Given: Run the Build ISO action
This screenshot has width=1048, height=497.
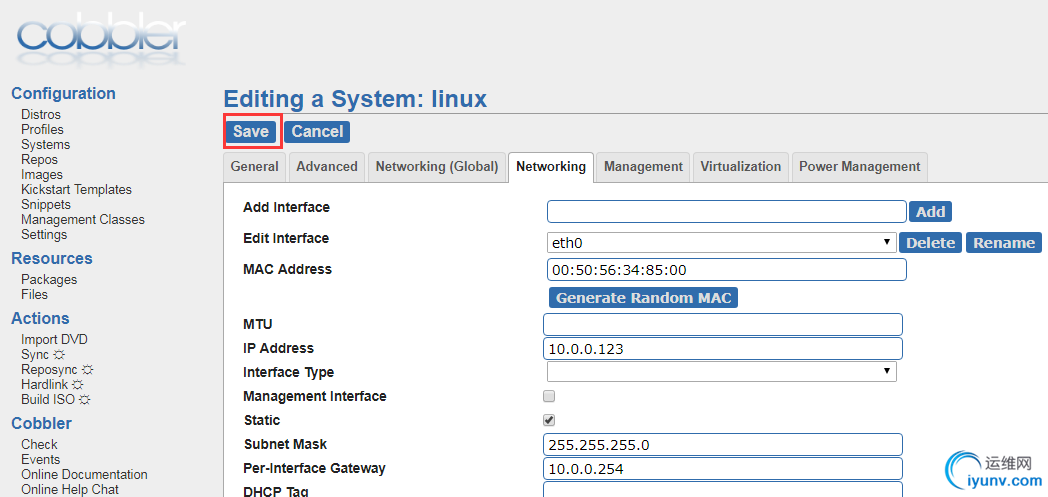Looking at the screenshot, I should click(x=55, y=399).
